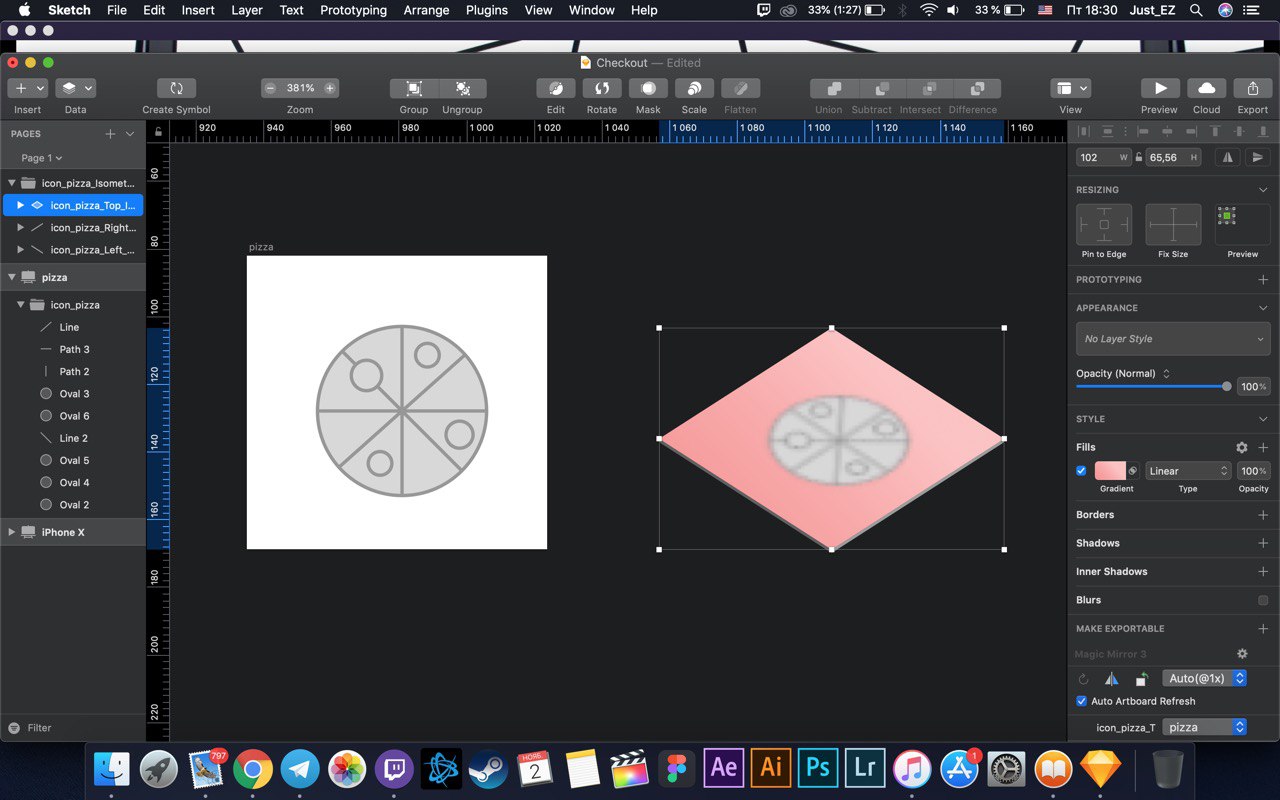Open the Cloud upload button
Viewport: 1280px width, 800px height.
coord(1207,88)
